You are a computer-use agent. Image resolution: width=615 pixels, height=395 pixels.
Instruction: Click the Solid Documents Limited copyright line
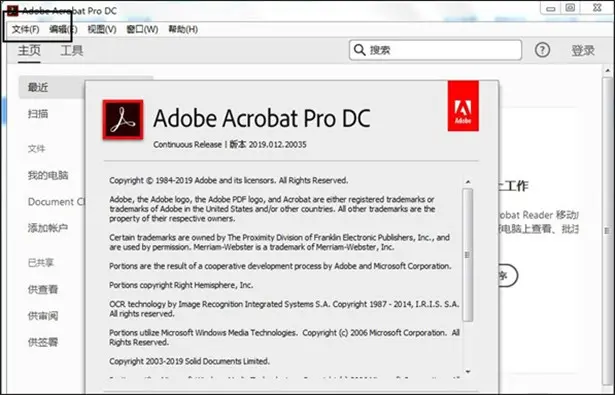tap(189, 361)
